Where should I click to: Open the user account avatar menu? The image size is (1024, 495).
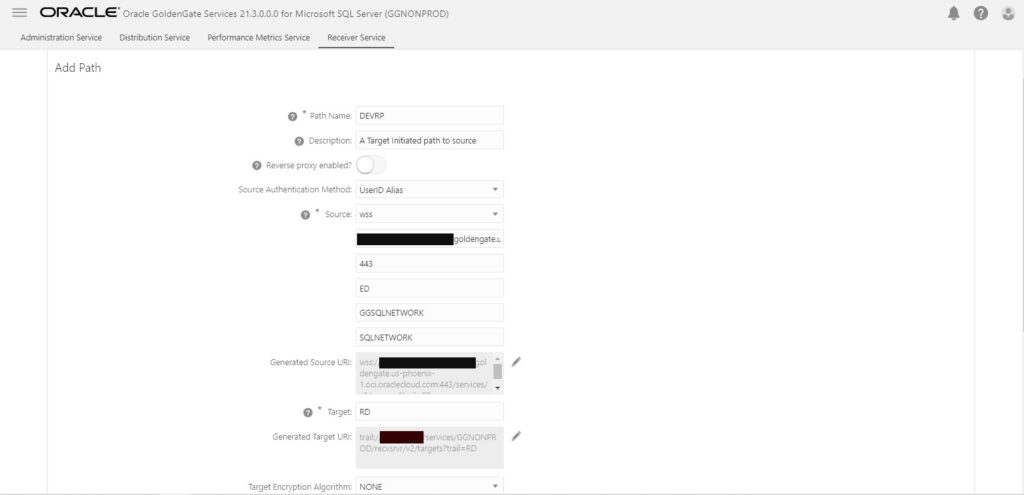click(1008, 13)
